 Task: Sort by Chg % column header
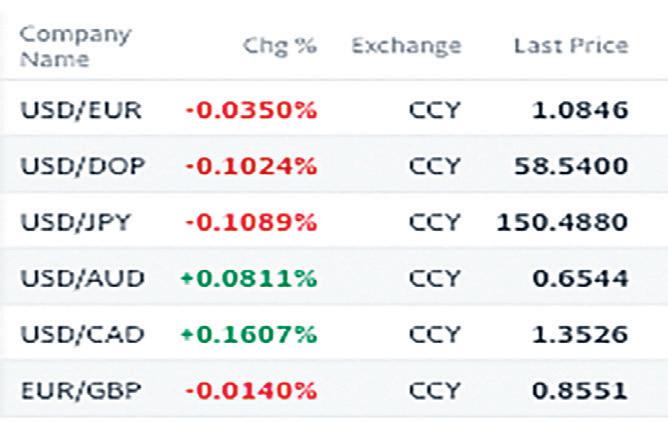click(x=280, y=46)
